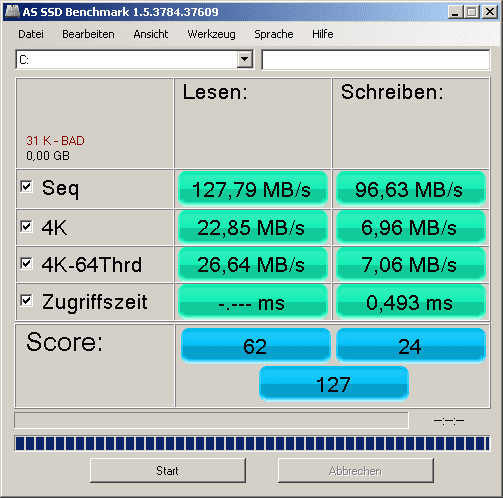Close the AS SSD Benchmark window
The height and width of the screenshot is (498, 503).
coord(490,12)
